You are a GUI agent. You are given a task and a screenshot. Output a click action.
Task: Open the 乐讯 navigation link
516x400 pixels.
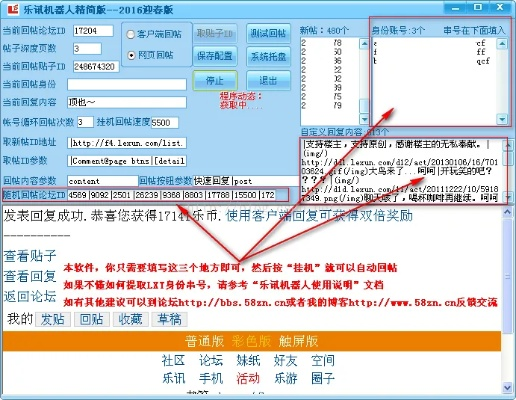[174, 378]
